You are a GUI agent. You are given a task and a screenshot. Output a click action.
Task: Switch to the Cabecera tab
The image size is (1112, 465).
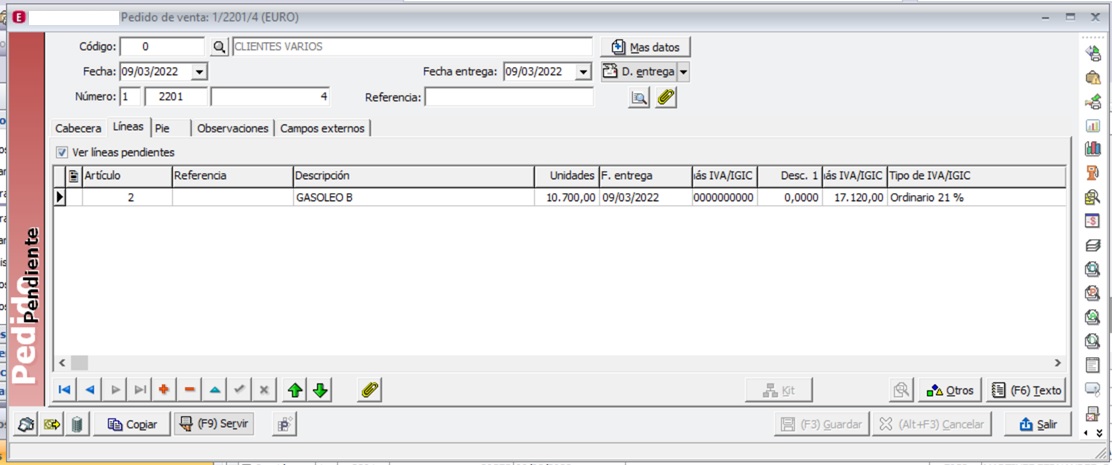78,128
